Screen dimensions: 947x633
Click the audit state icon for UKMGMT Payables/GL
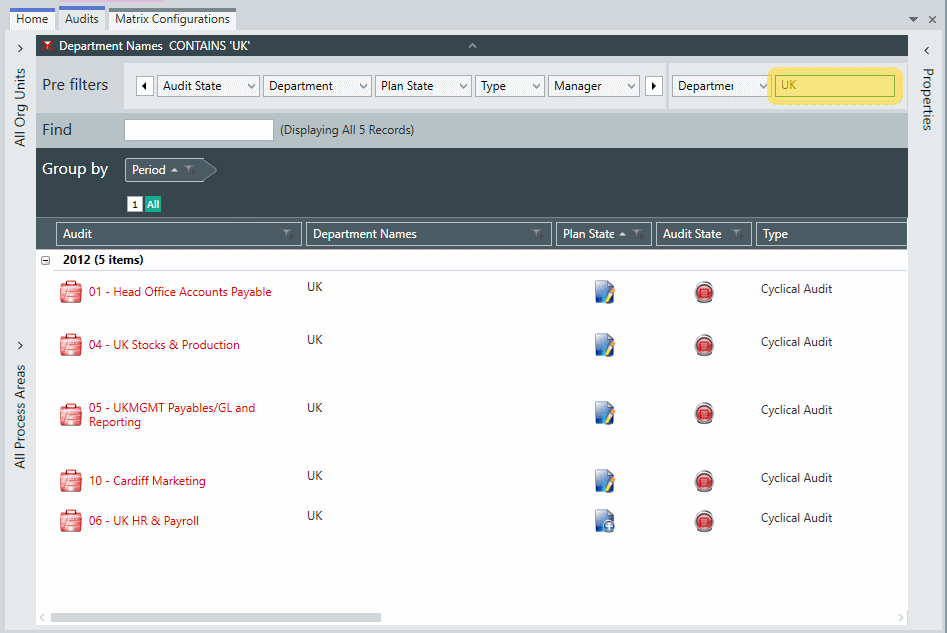click(704, 414)
